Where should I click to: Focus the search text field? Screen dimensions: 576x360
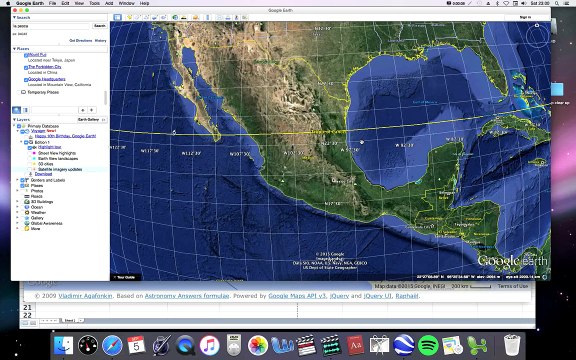[51, 26]
